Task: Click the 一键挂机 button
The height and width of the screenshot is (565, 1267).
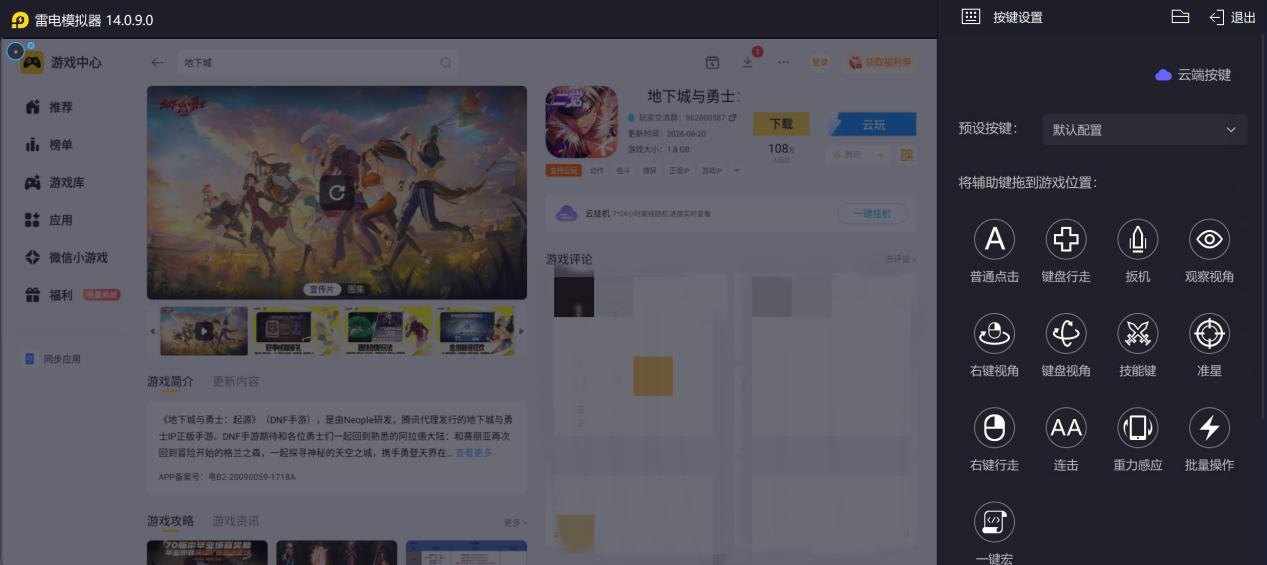Action: click(871, 214)
